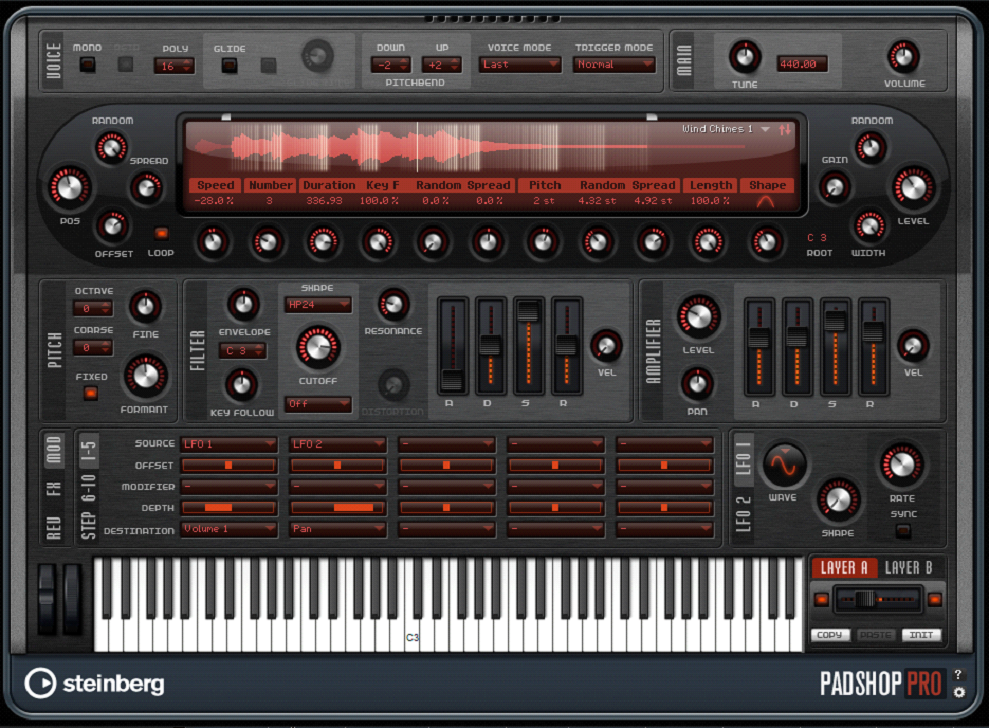
Task: Click the C3 key on keyboard
Action: 412,604
